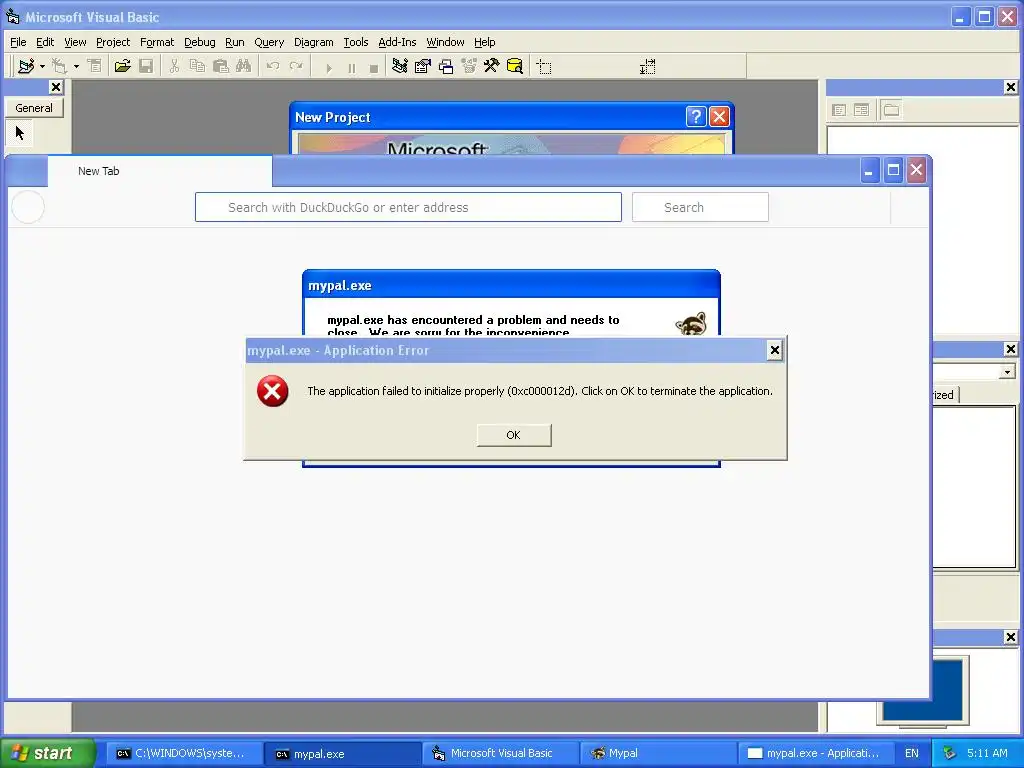Click OK in the Application Error dialog
Image resolution: width=1024 pixels, height=768 pixels.
click(514, 435)
